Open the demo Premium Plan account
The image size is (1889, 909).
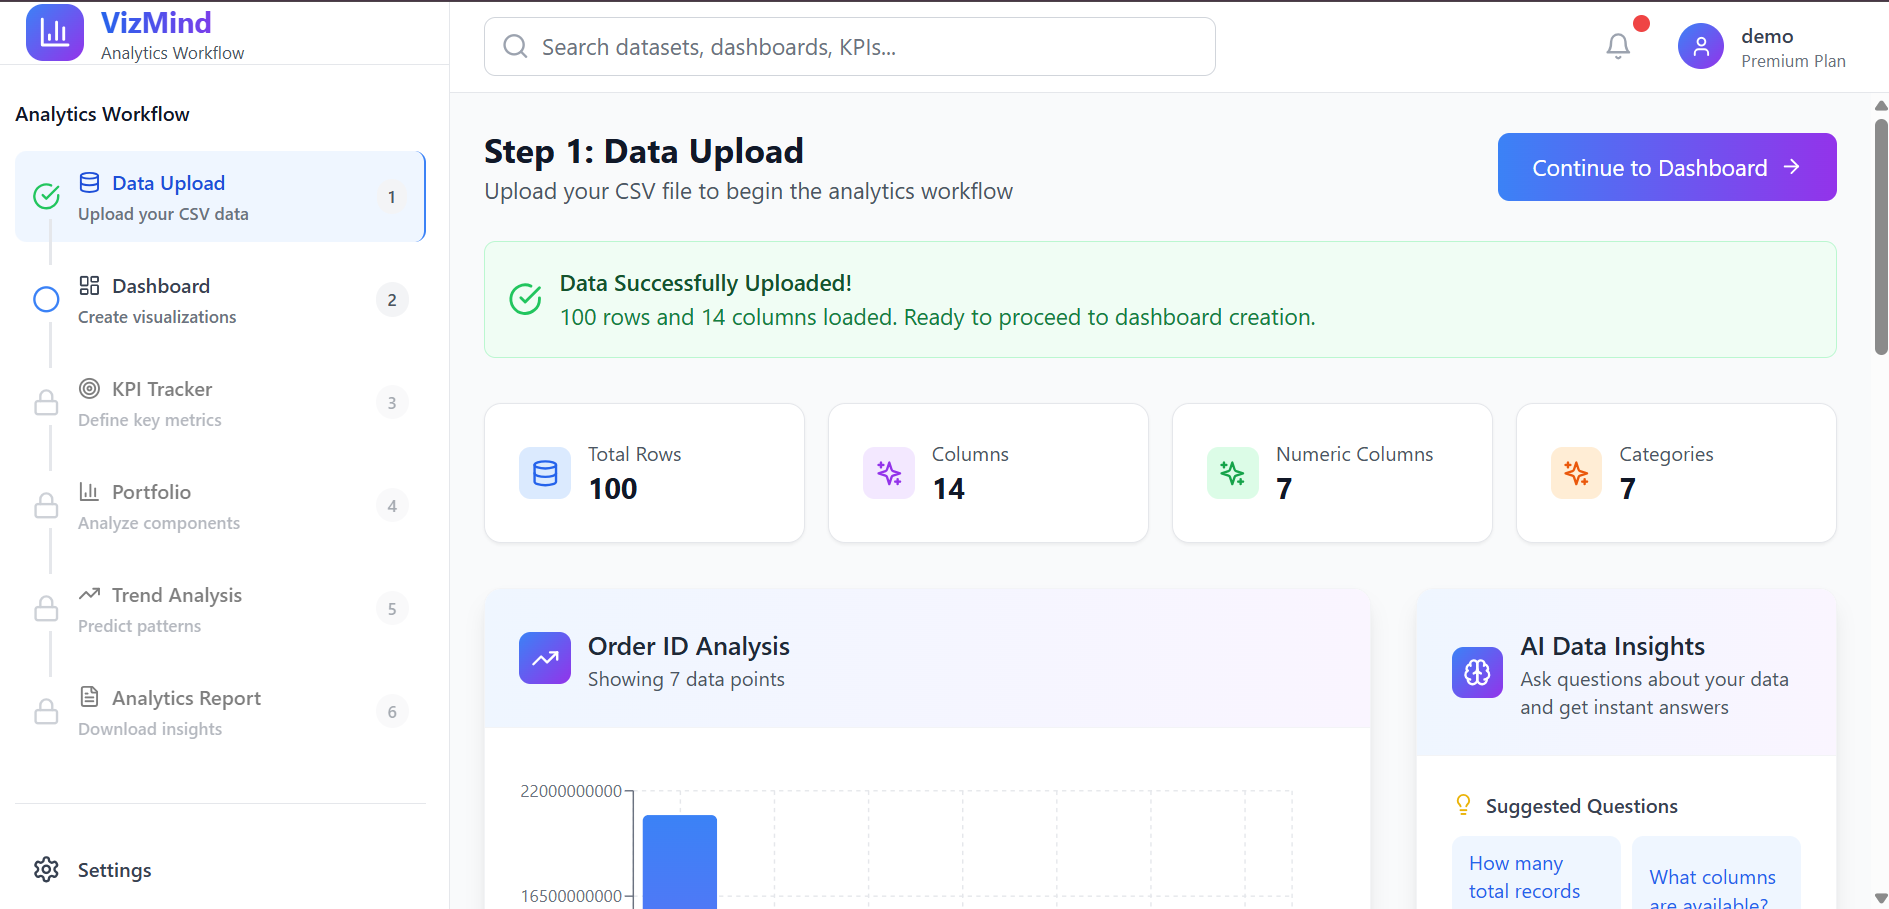click(1762, 47)
